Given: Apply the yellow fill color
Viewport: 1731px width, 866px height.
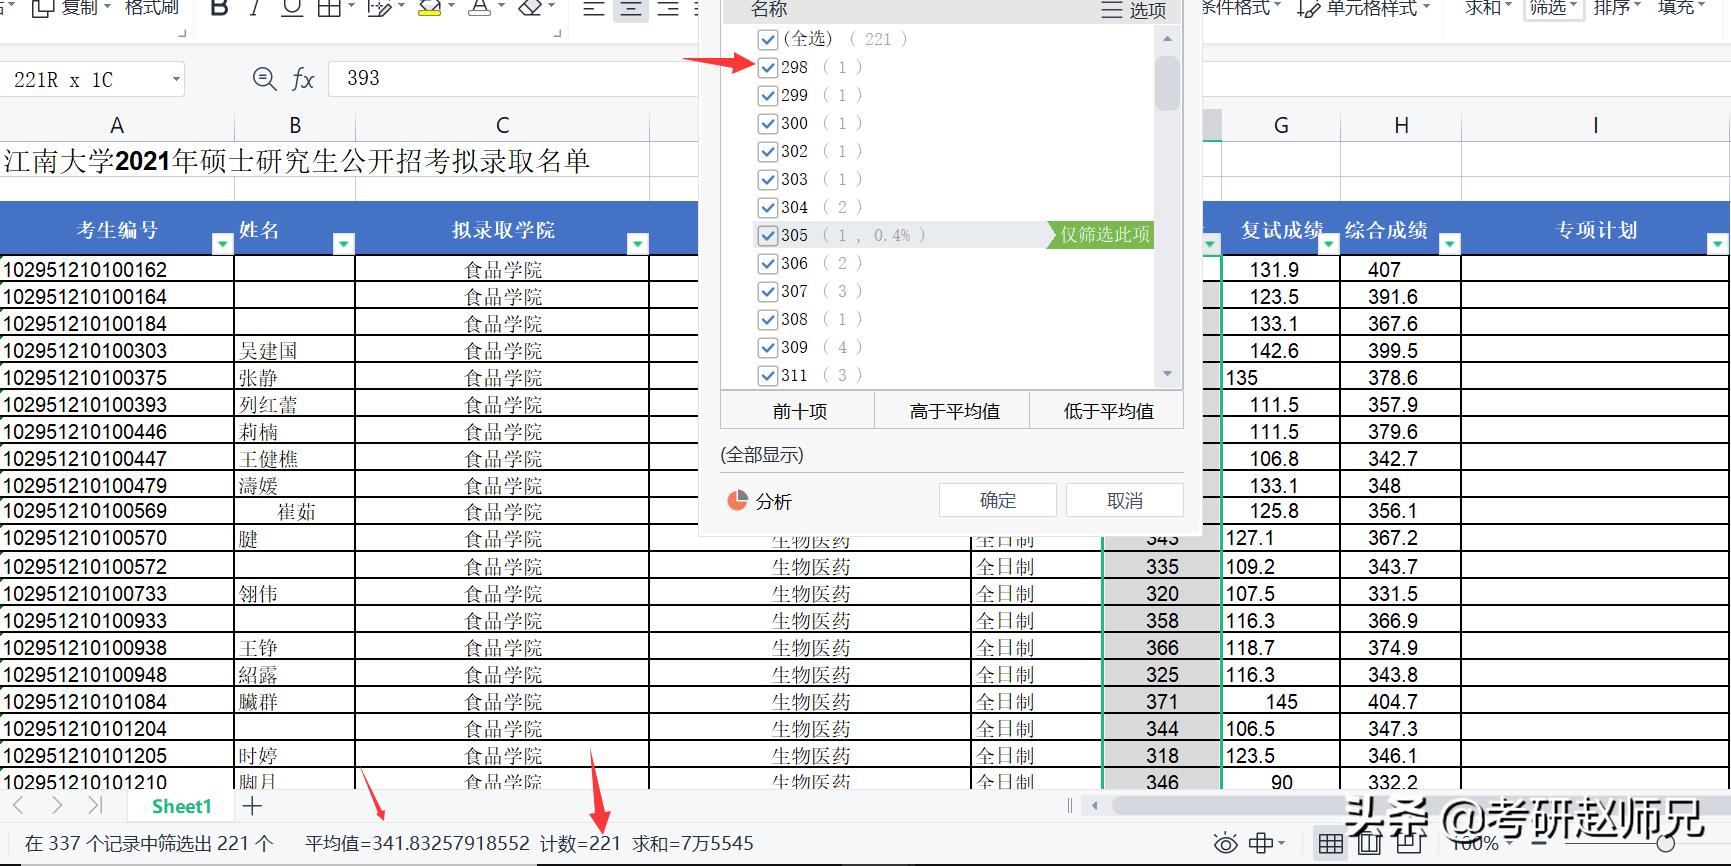Looking at the screenshot, I should [x=429, y=8].
